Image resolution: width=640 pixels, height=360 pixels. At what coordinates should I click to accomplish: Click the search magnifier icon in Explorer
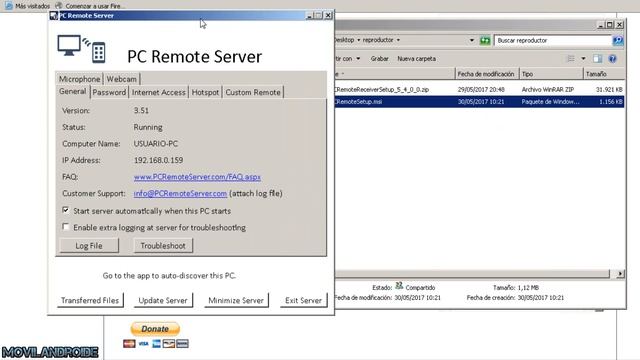pos(618,40)
